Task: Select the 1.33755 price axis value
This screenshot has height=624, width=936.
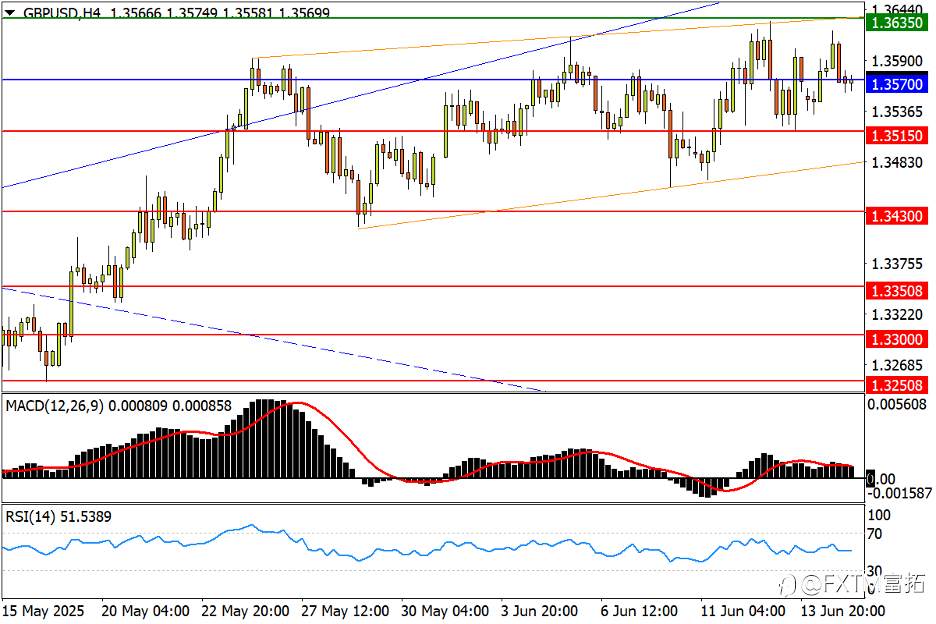Action: (897, 263)
